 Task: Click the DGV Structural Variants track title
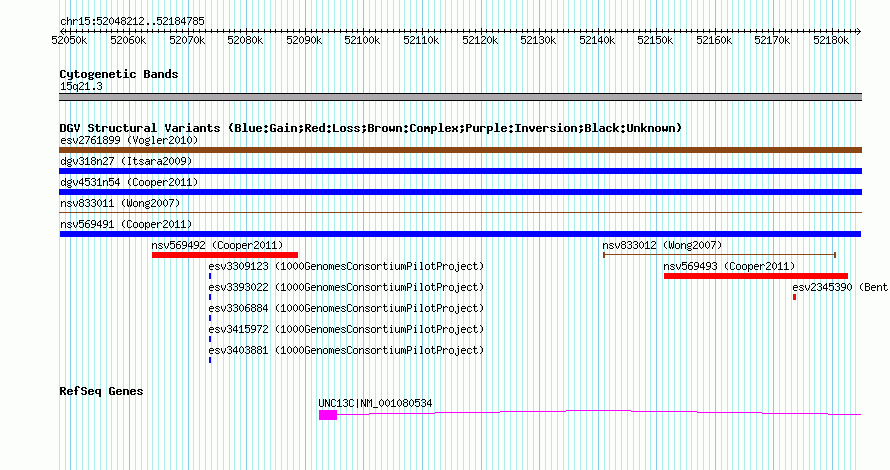371,128
